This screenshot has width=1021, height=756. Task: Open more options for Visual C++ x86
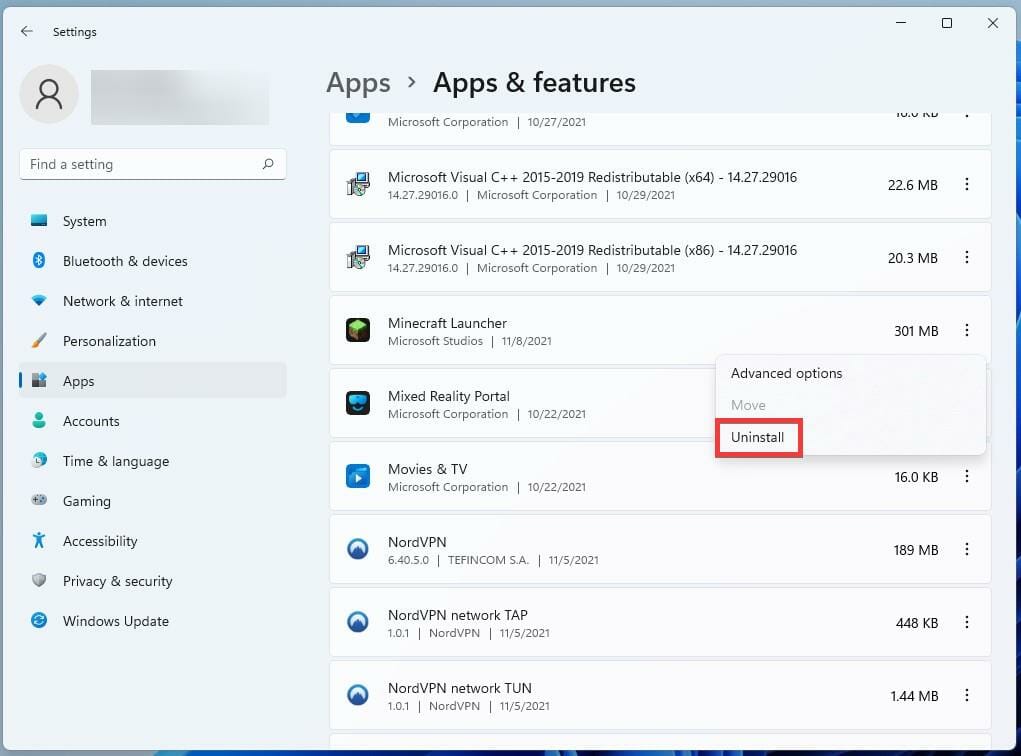click(x=966, y=257)
